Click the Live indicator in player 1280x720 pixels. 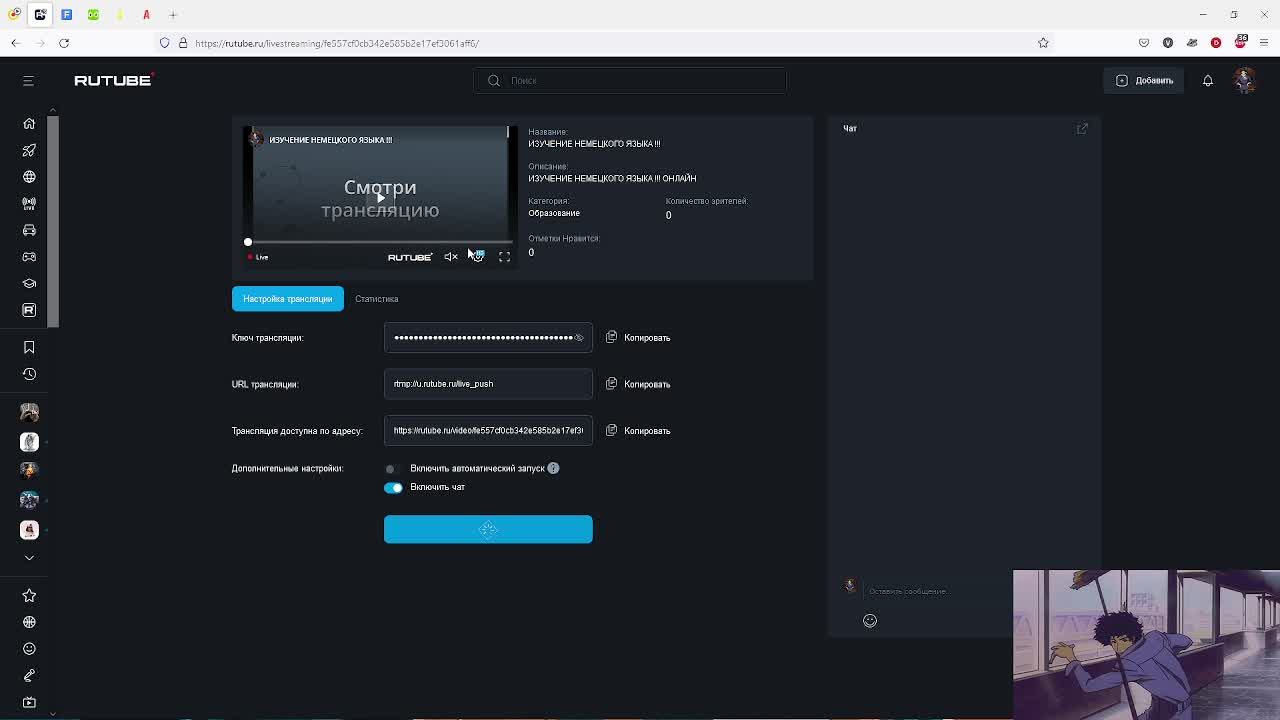click(x=258, y=257)
